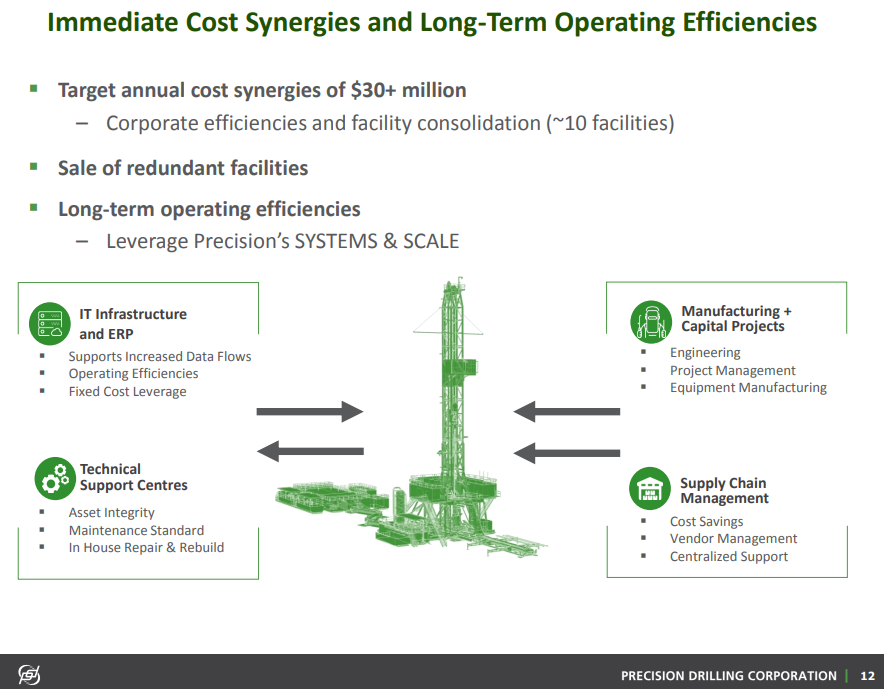Click the Precision Drilling logo in footer
884x689 pixels.
coord(29,674)
